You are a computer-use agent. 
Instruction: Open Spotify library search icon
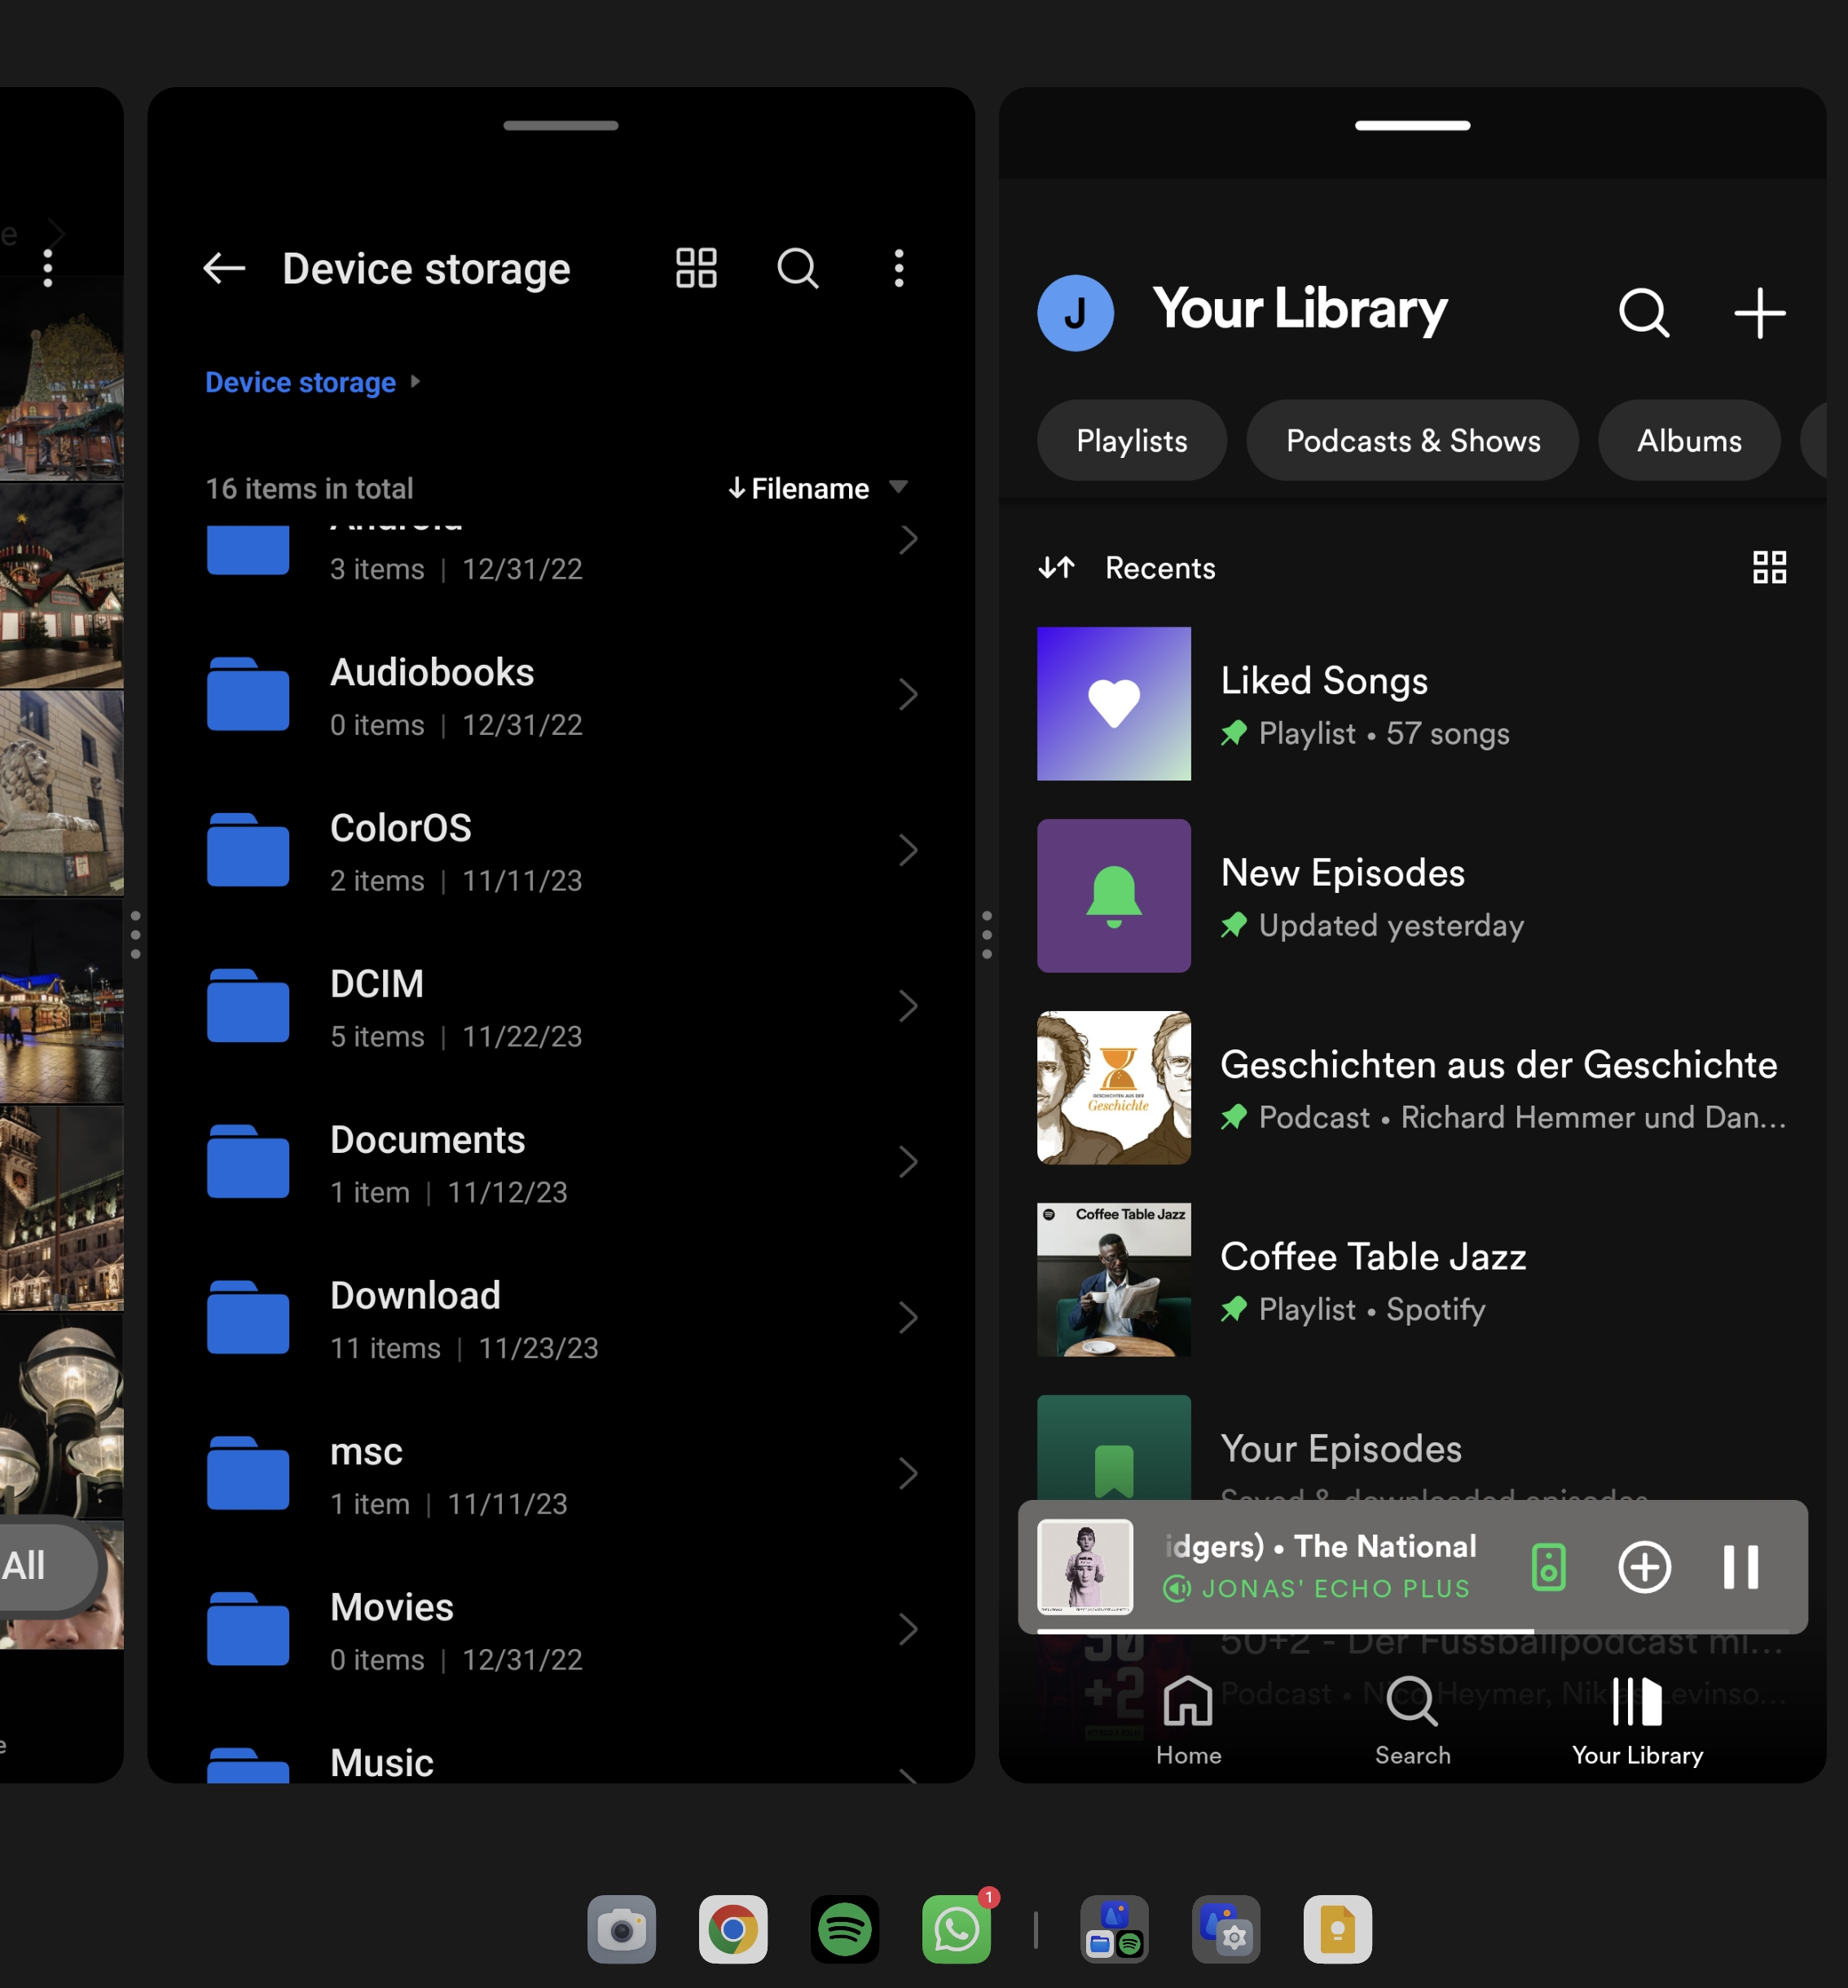[1644, 313]
